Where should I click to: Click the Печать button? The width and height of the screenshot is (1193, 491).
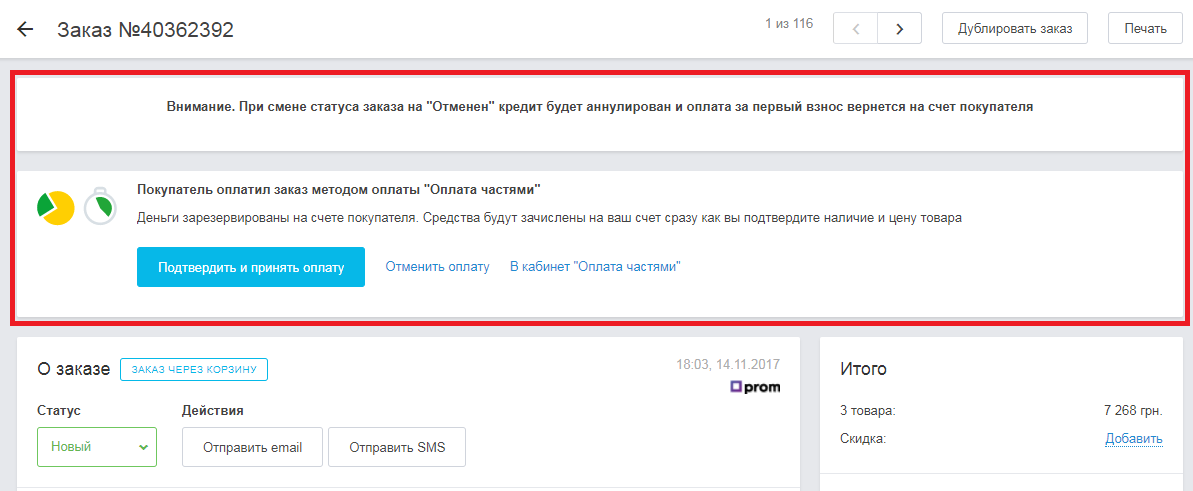tap(1146, 29)
